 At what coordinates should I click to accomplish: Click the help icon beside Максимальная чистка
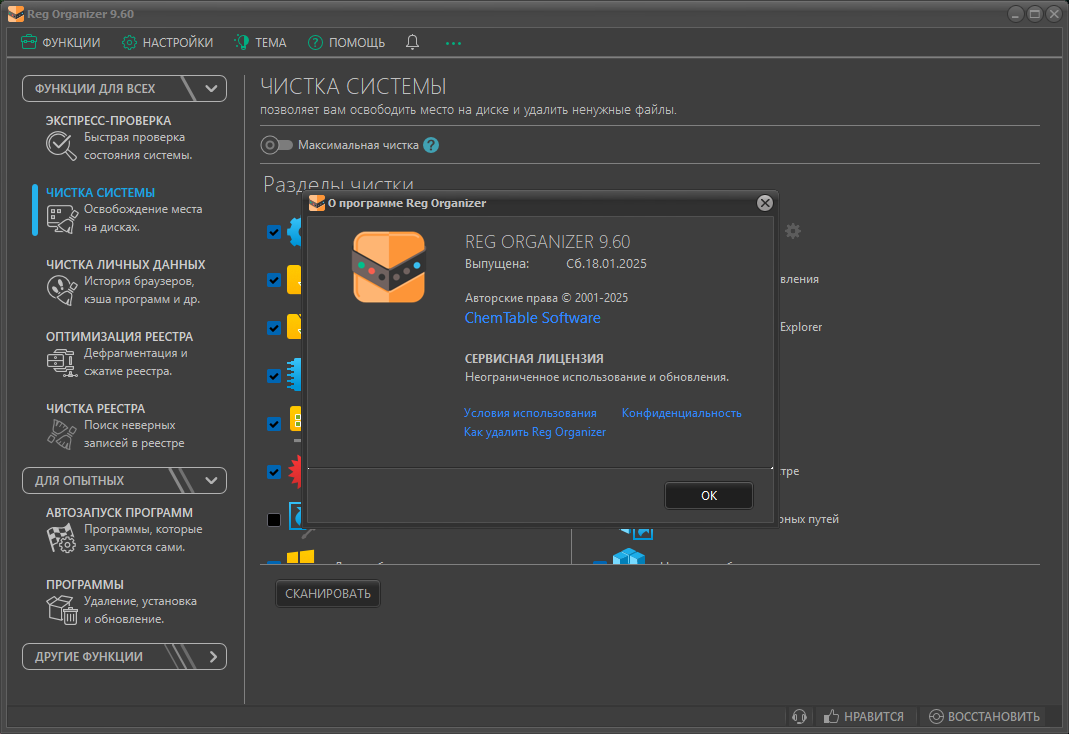coord(431,145)
